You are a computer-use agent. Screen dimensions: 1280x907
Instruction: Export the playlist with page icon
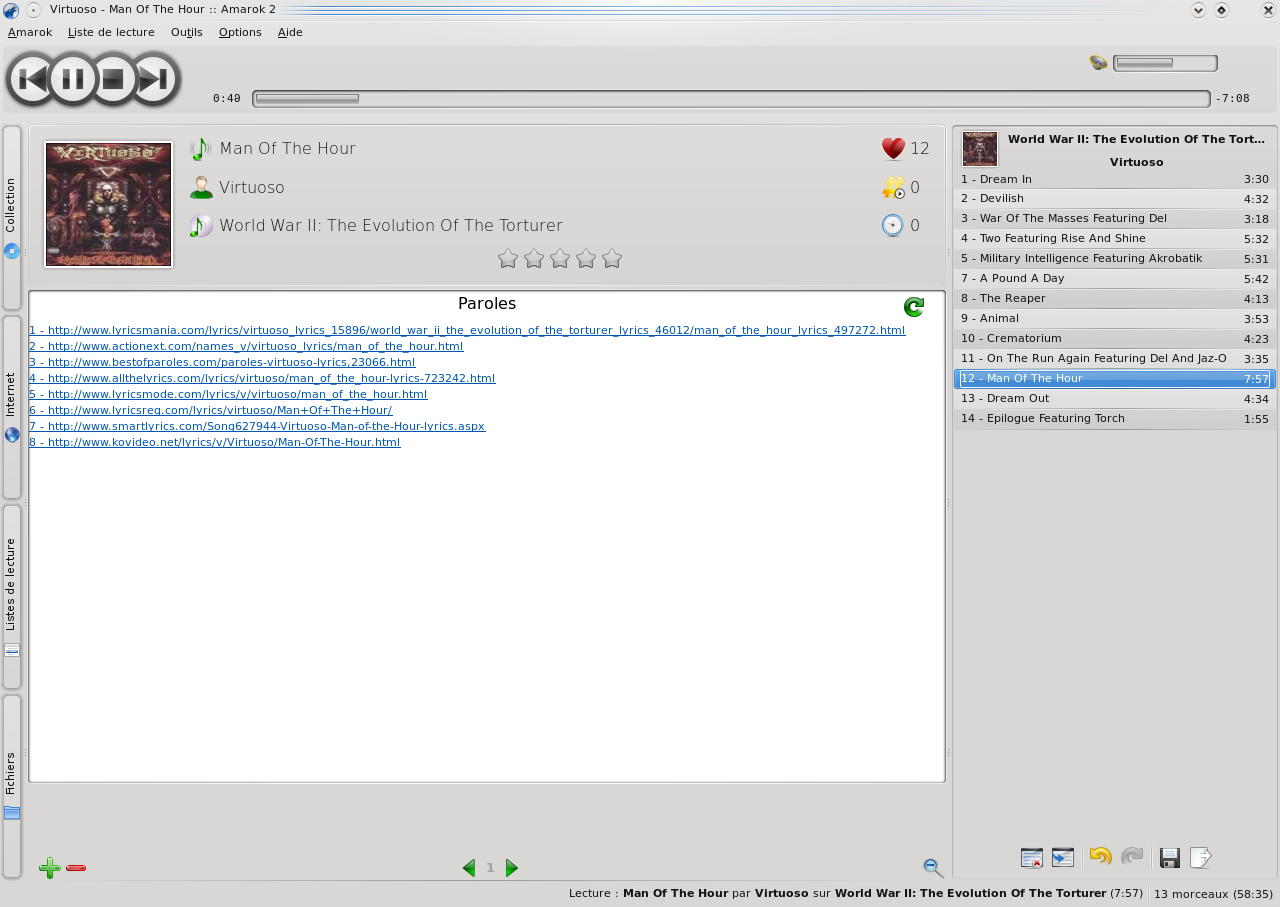tap(1201, 858)
